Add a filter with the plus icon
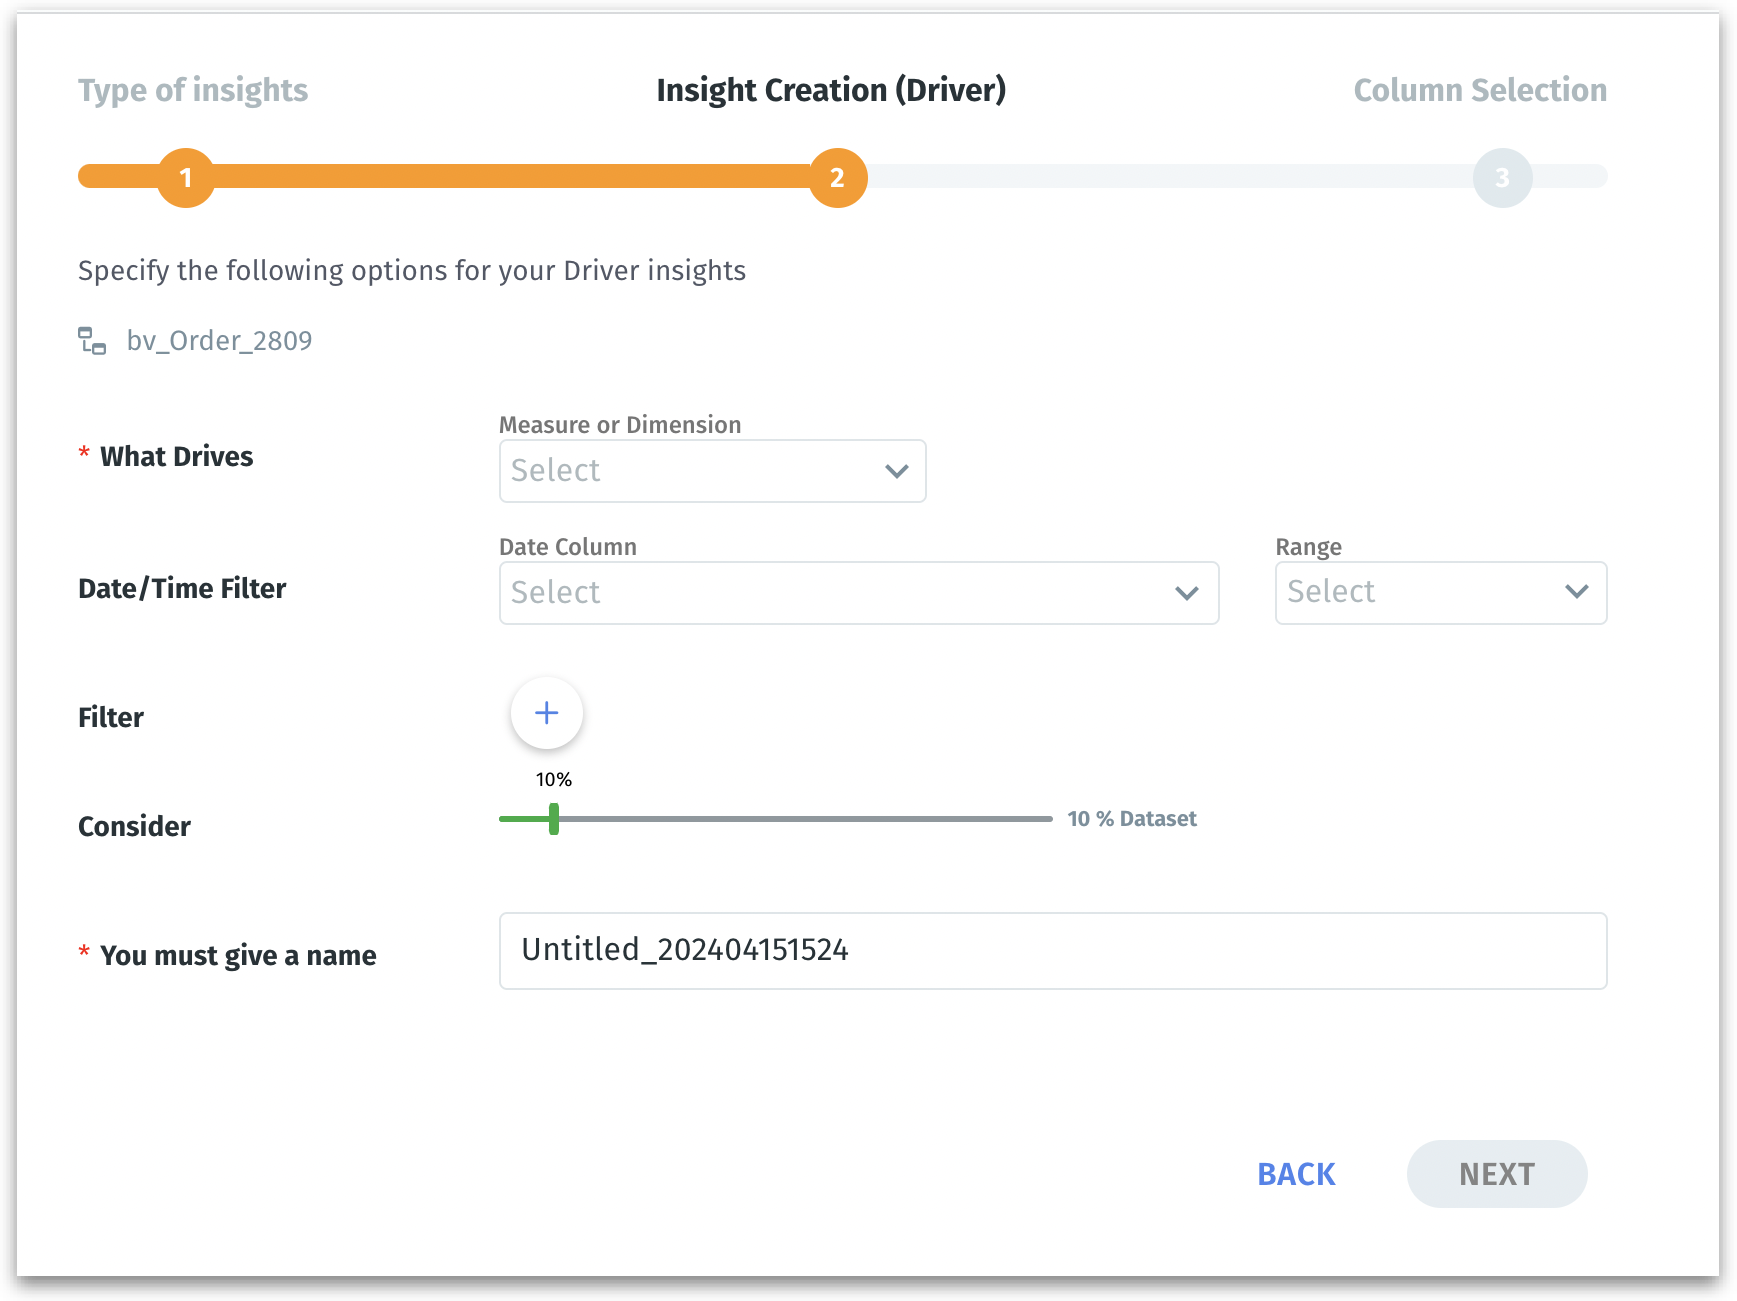The width and height of the screenshot is (1737, 1301). click(x=546, y=713)
